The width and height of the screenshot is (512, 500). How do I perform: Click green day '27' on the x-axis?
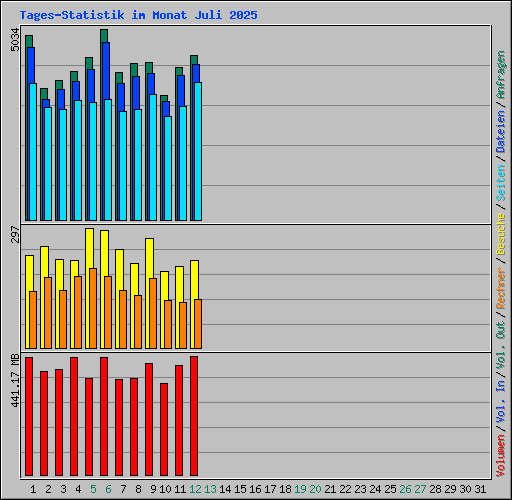[420, 489]
